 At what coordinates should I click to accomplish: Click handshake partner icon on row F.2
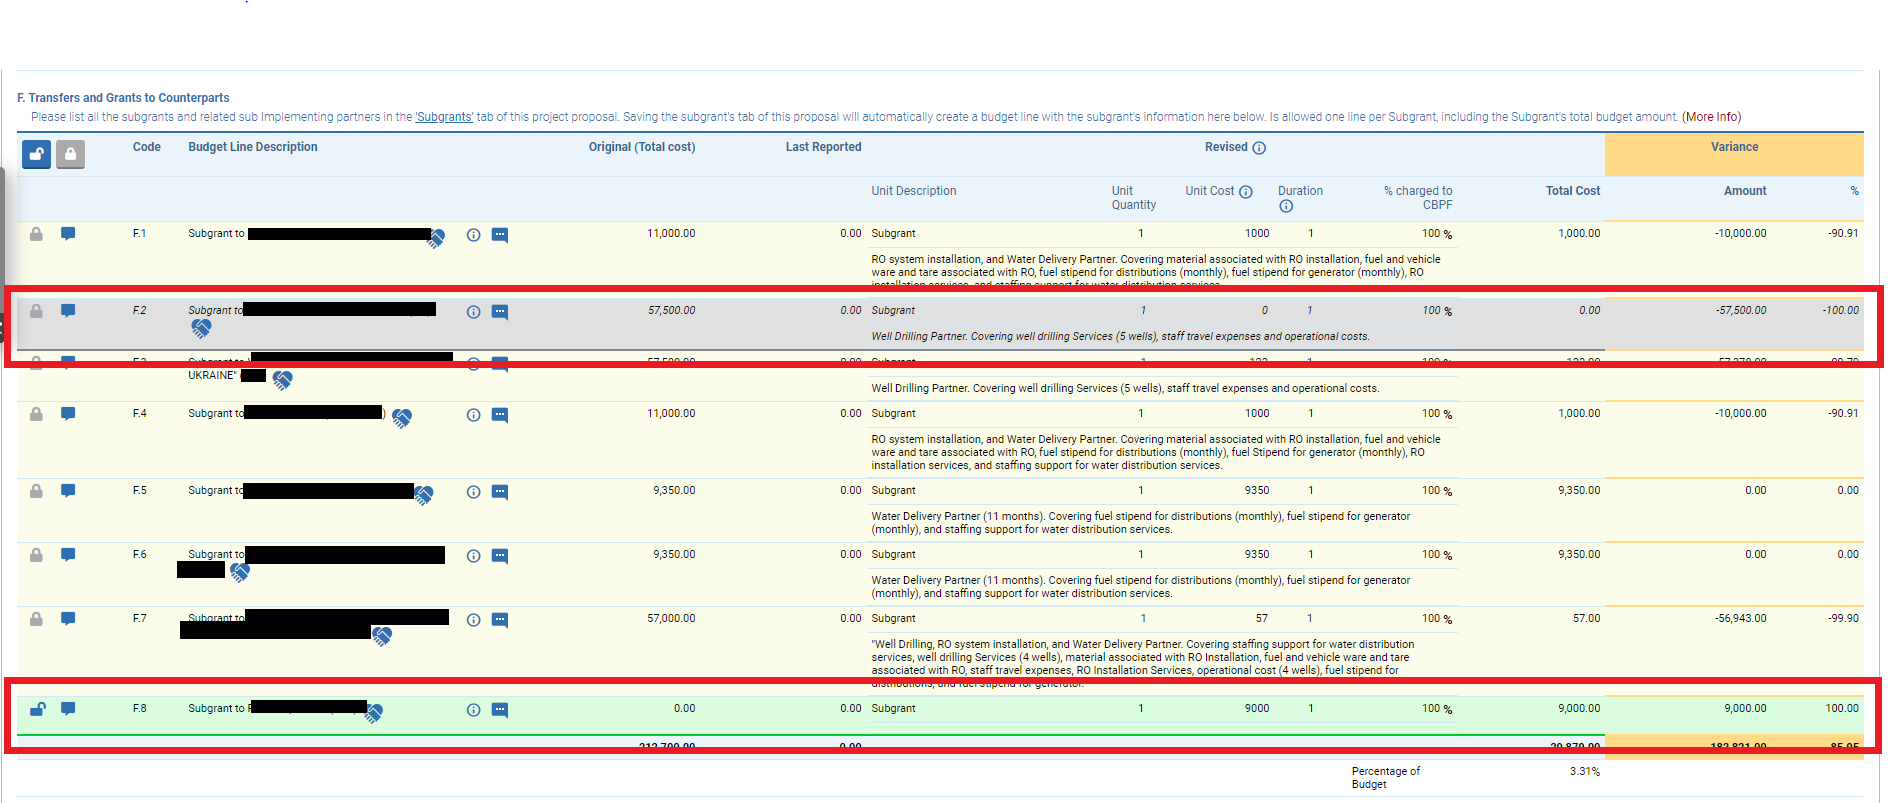pos(201,328)
